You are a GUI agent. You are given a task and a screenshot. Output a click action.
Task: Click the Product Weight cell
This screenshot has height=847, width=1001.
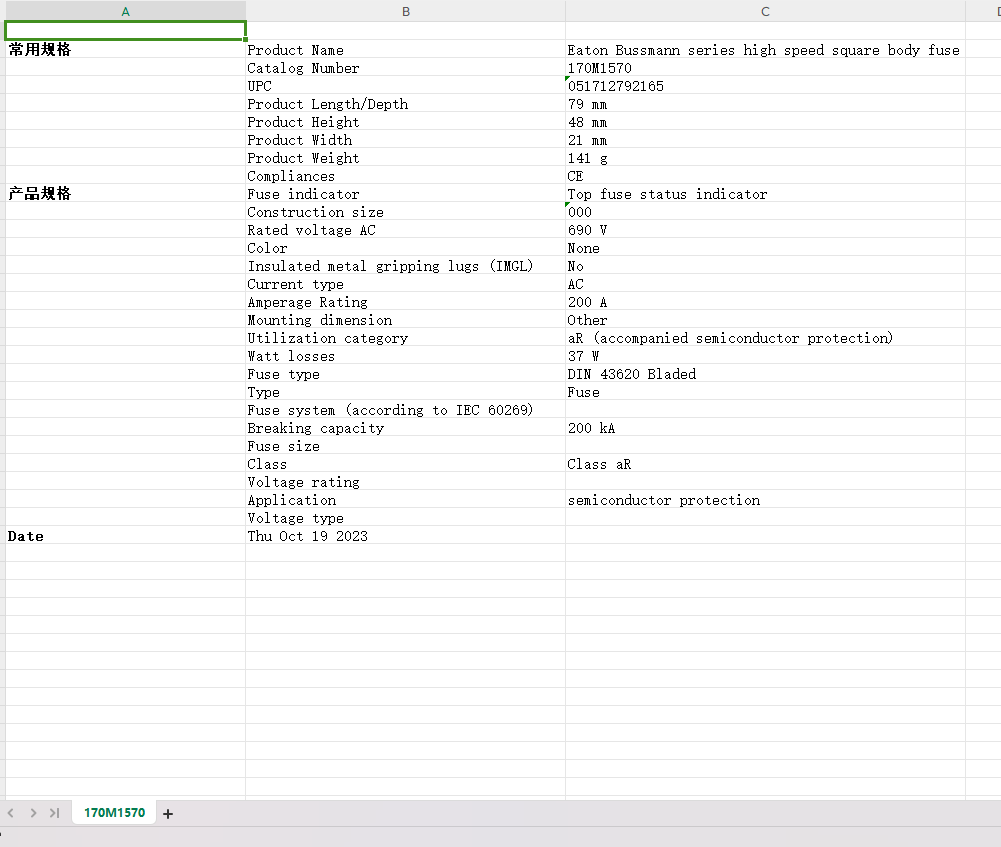405,158
